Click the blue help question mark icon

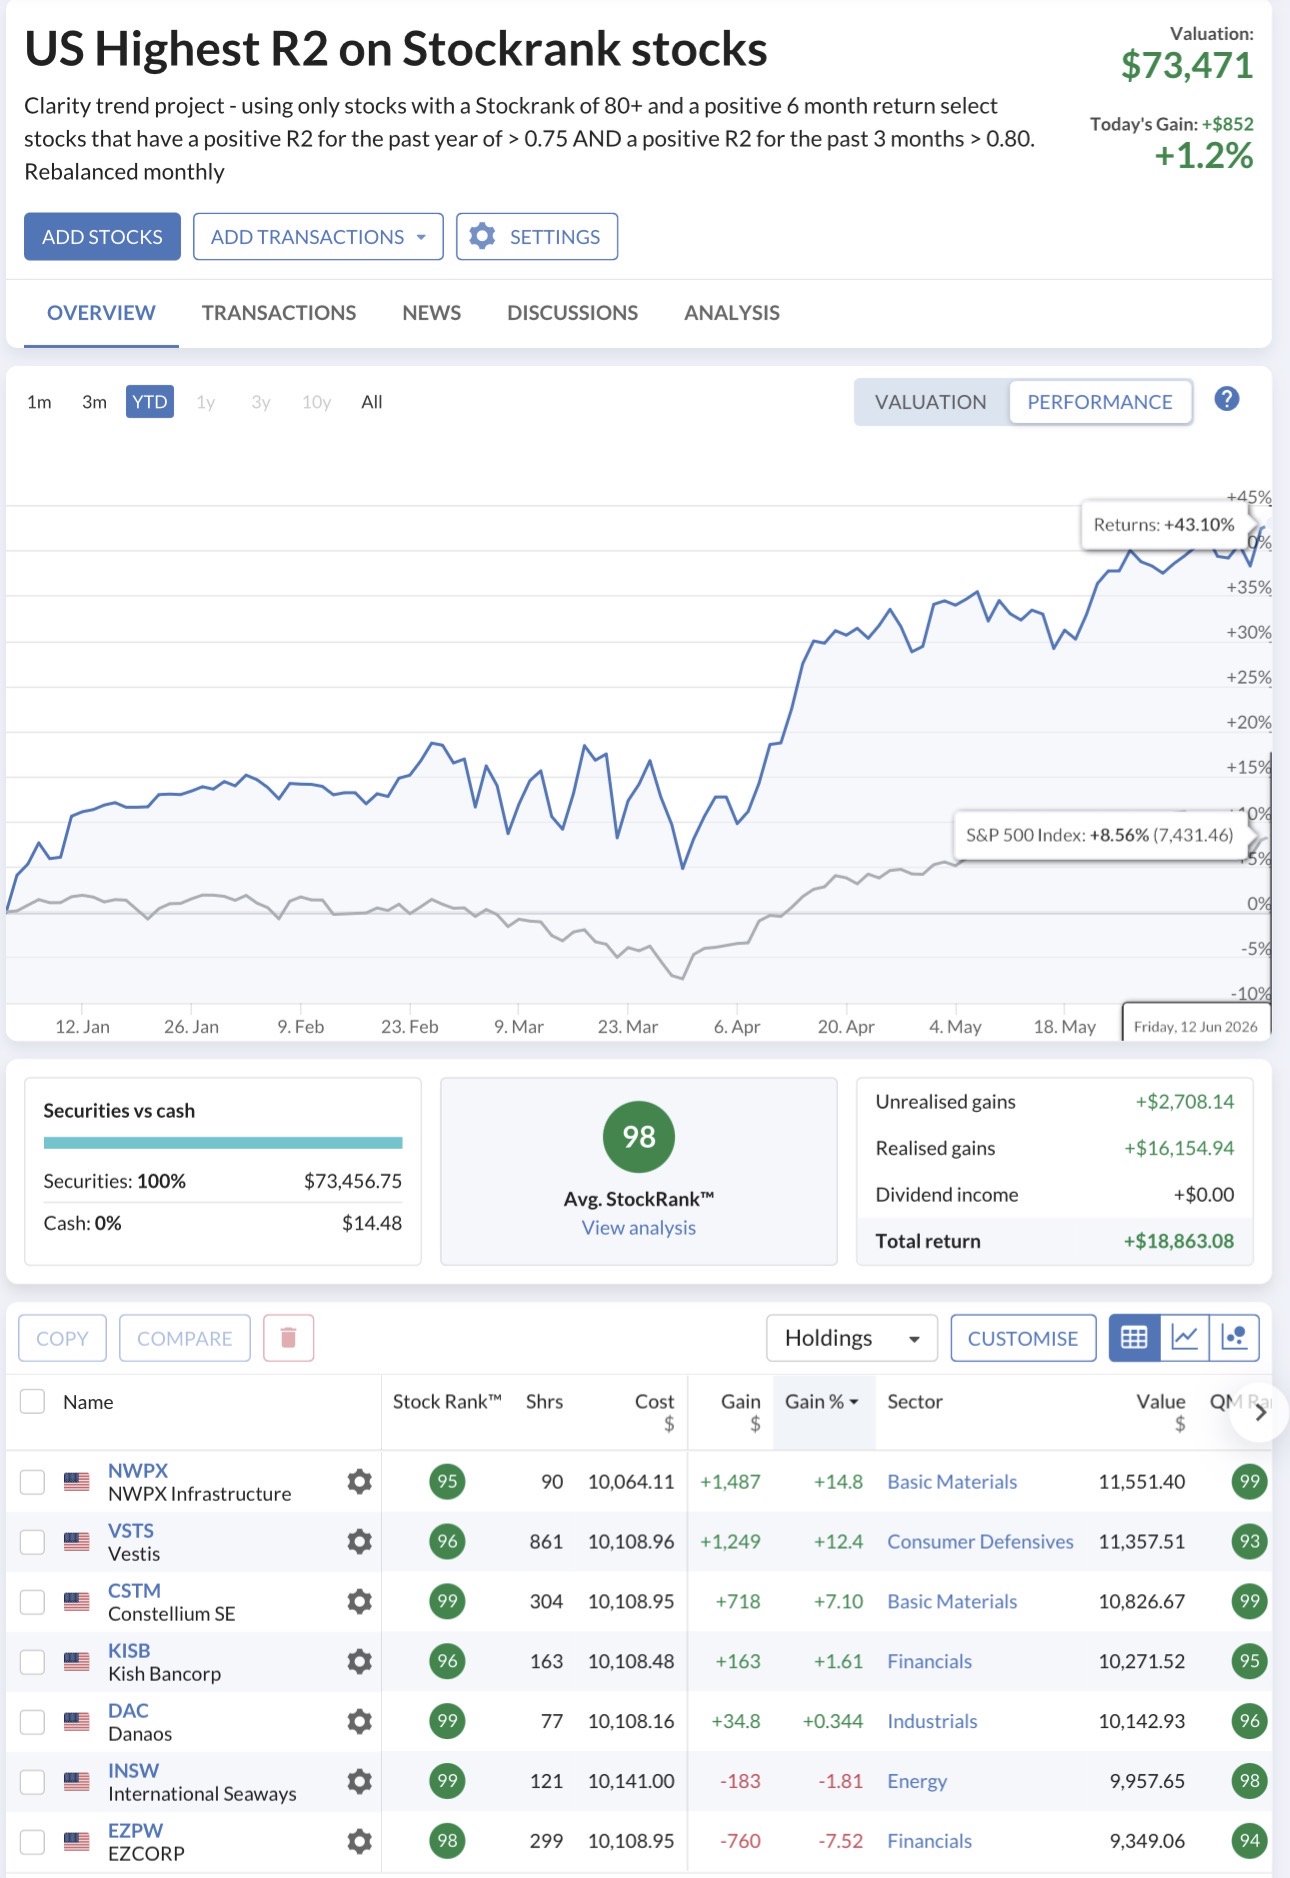point(1227,399)
